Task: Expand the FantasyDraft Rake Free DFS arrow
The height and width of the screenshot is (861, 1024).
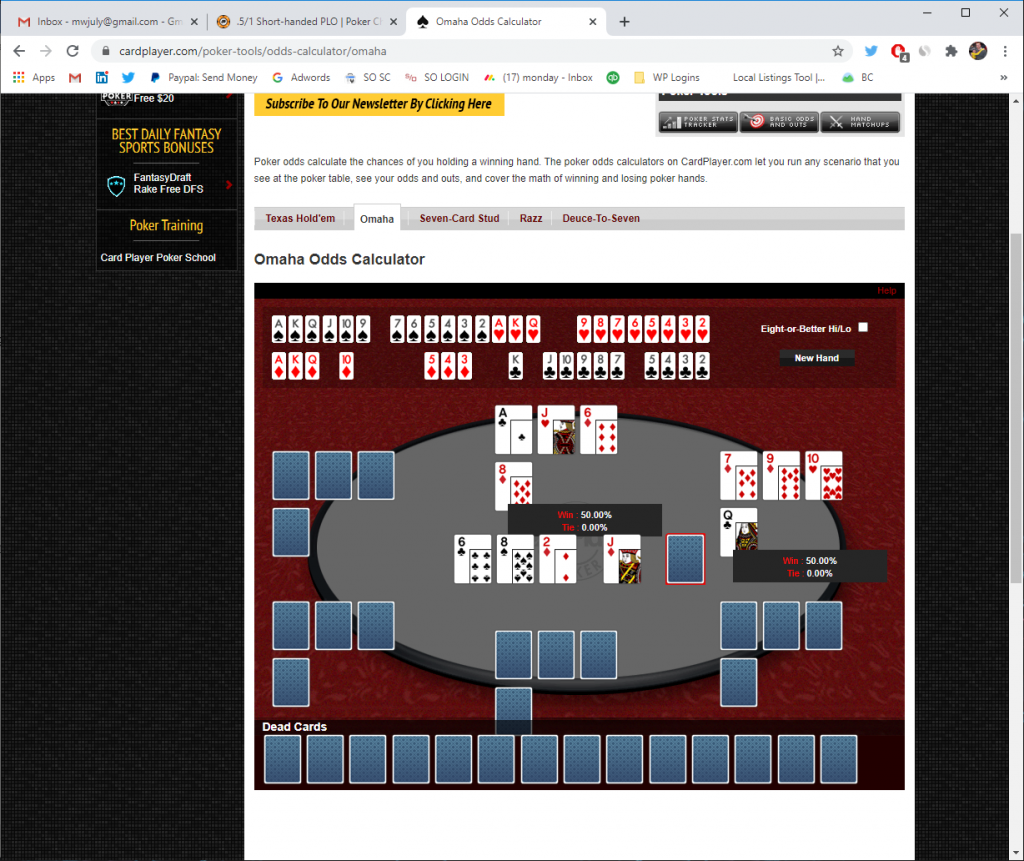Action: (x=229, y=184)
